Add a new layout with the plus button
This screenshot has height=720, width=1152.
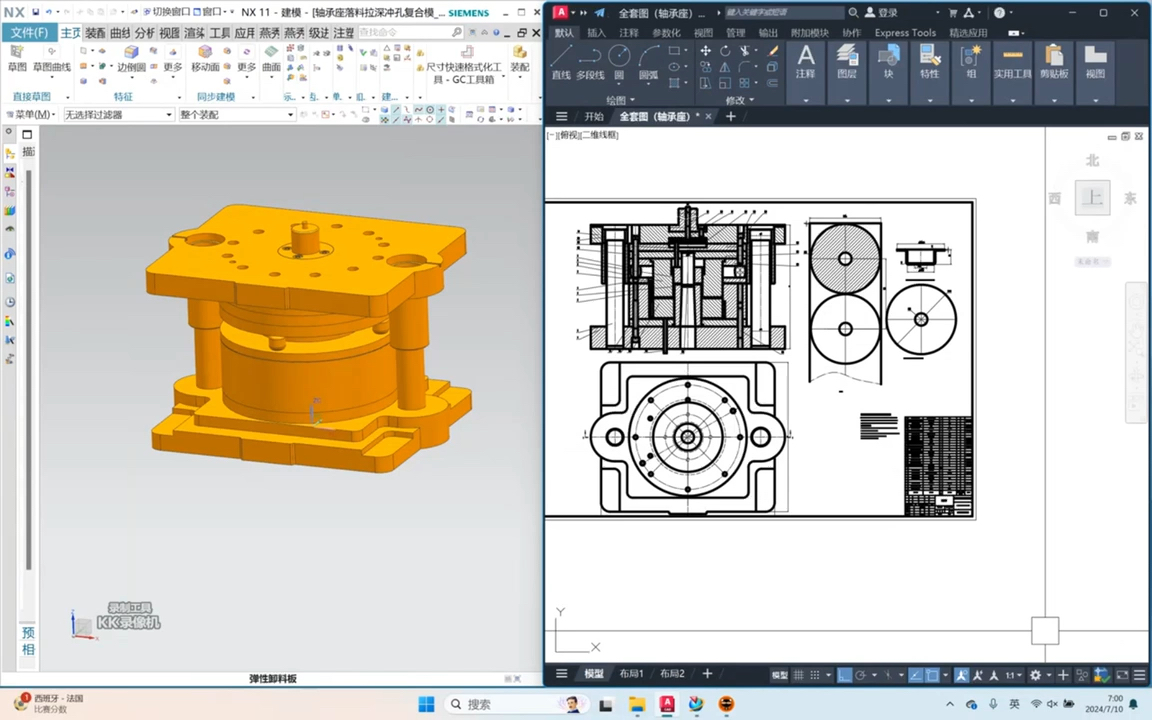click(707, 674)
